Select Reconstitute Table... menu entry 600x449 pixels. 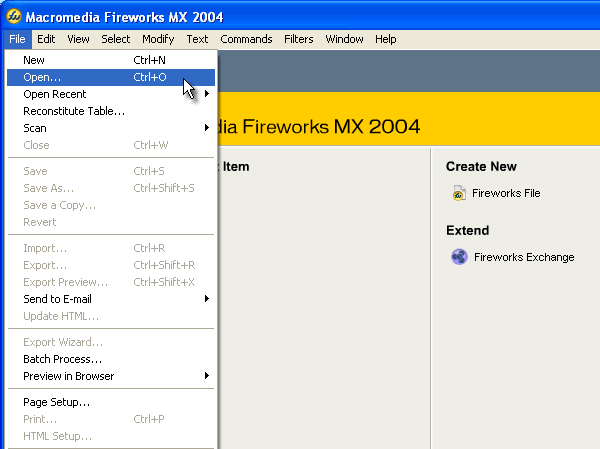tap(74, 111)
